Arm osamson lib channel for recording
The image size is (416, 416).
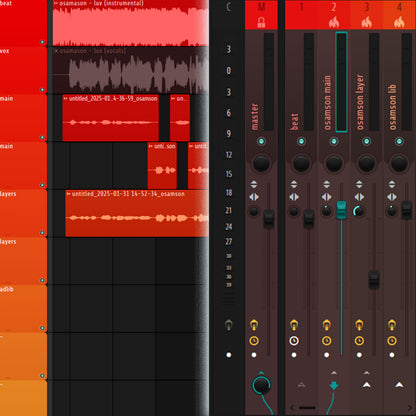tap(392, 355)
